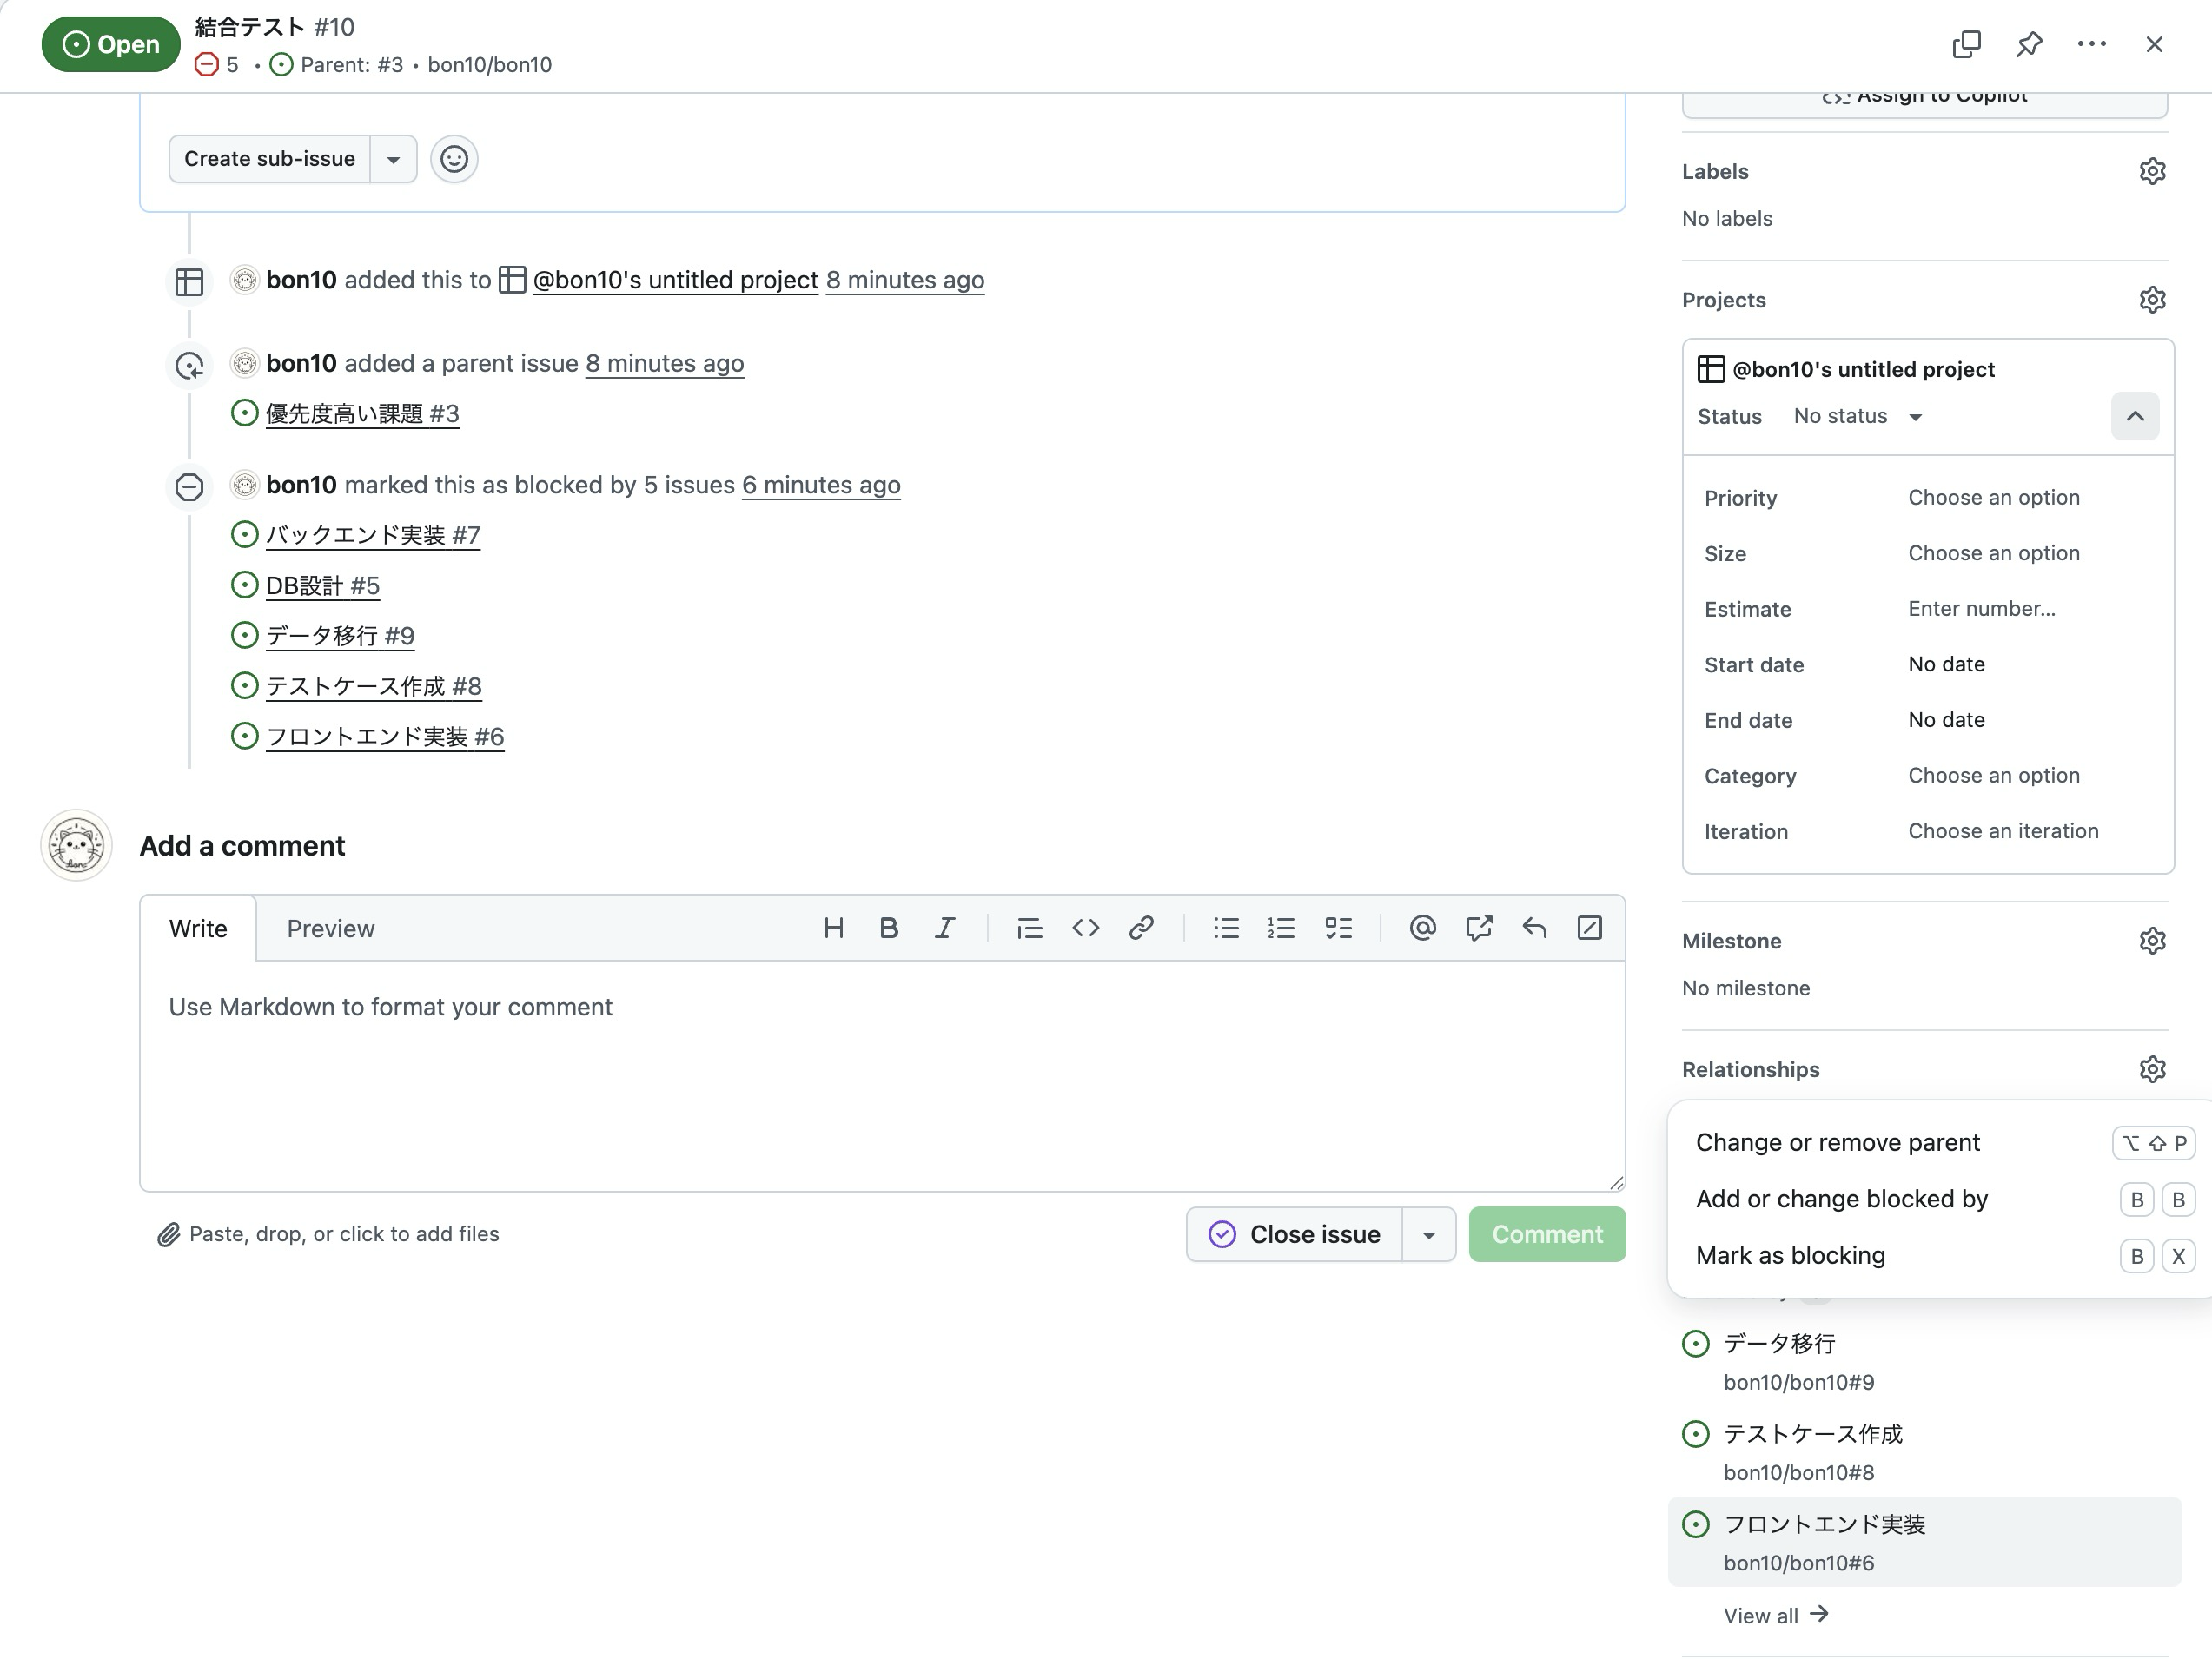The width and height of the screenshot is (2212, 1659).
Task: Select 'Mark as blocking' menu item
Action: [x=1790, y=1255]
